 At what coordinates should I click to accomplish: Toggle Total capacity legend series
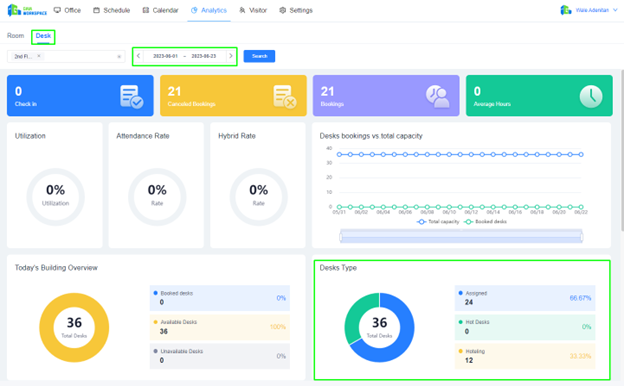pyautogui.click(x=438, y=222)
